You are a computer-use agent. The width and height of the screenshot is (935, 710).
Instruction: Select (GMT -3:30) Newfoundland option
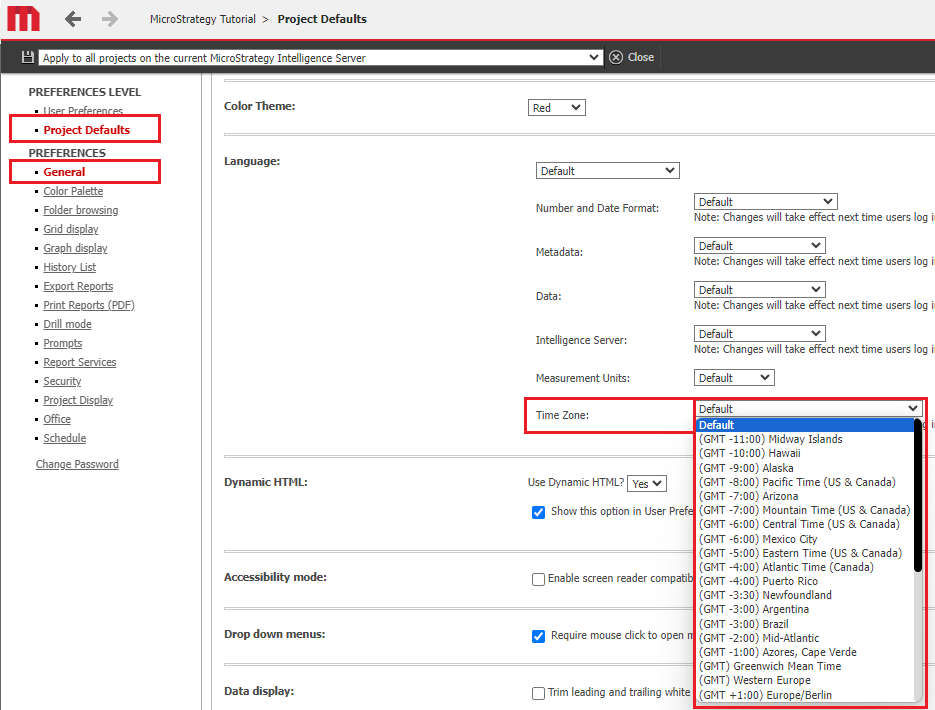[x=805, y=596]
